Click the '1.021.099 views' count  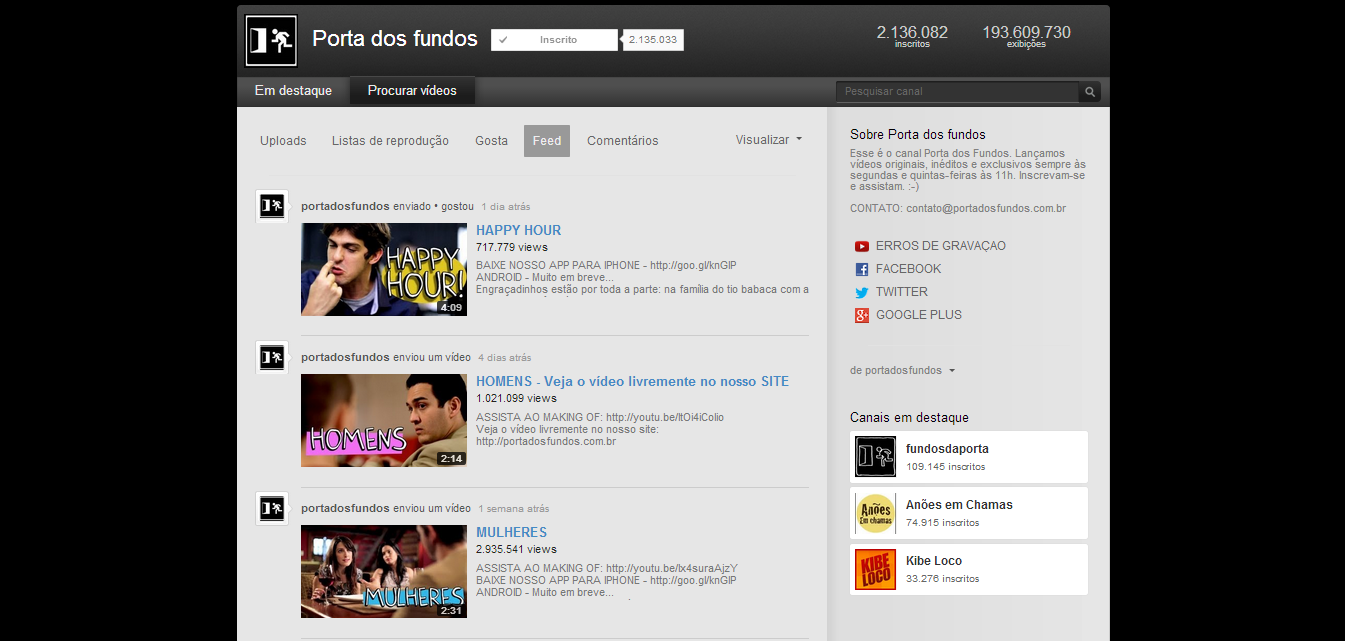pos(516,398)
